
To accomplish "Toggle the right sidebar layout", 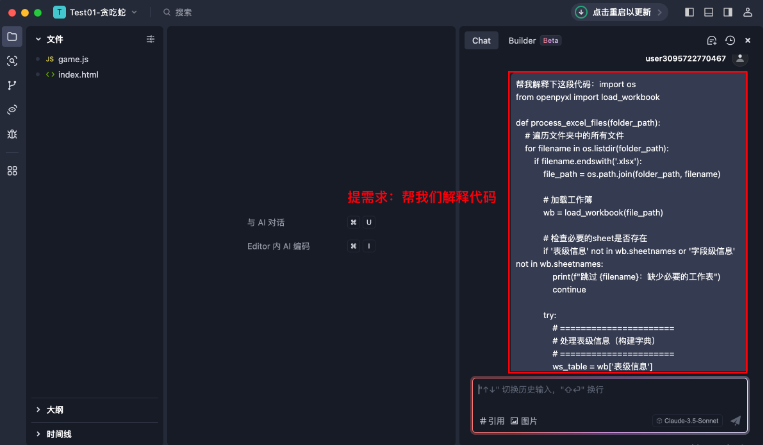I will 727,12.
